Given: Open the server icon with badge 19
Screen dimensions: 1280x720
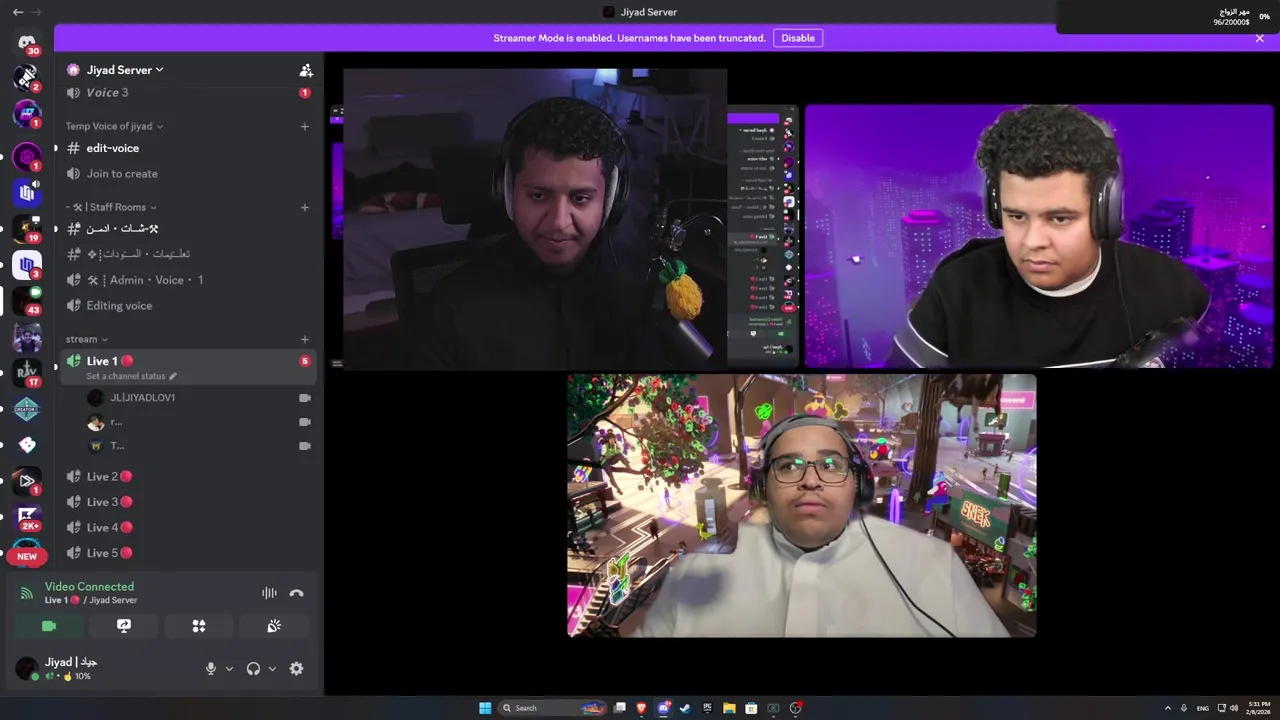Looking at the screenshot, I should (x=27, y=229).
